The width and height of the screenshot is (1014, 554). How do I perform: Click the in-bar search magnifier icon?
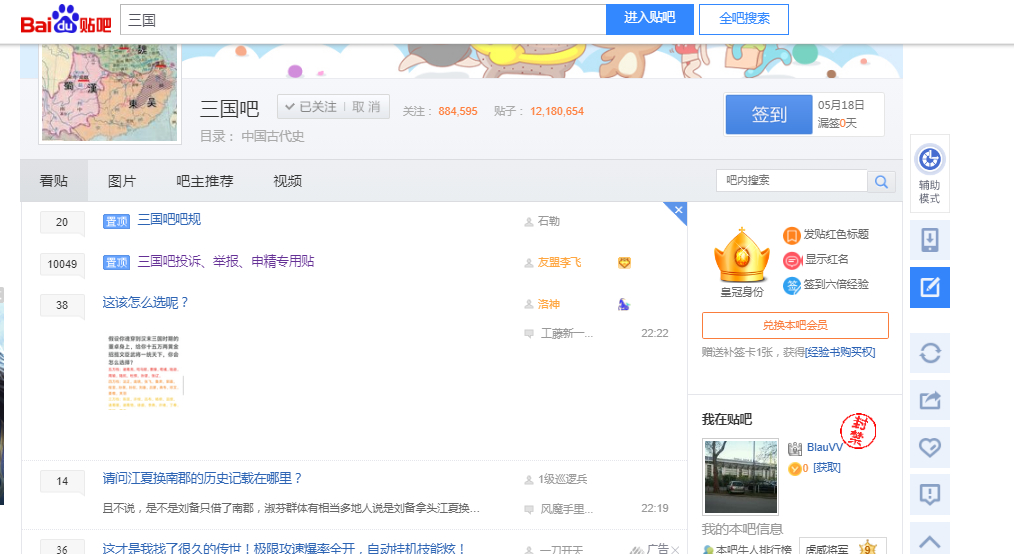coord(882,181)
